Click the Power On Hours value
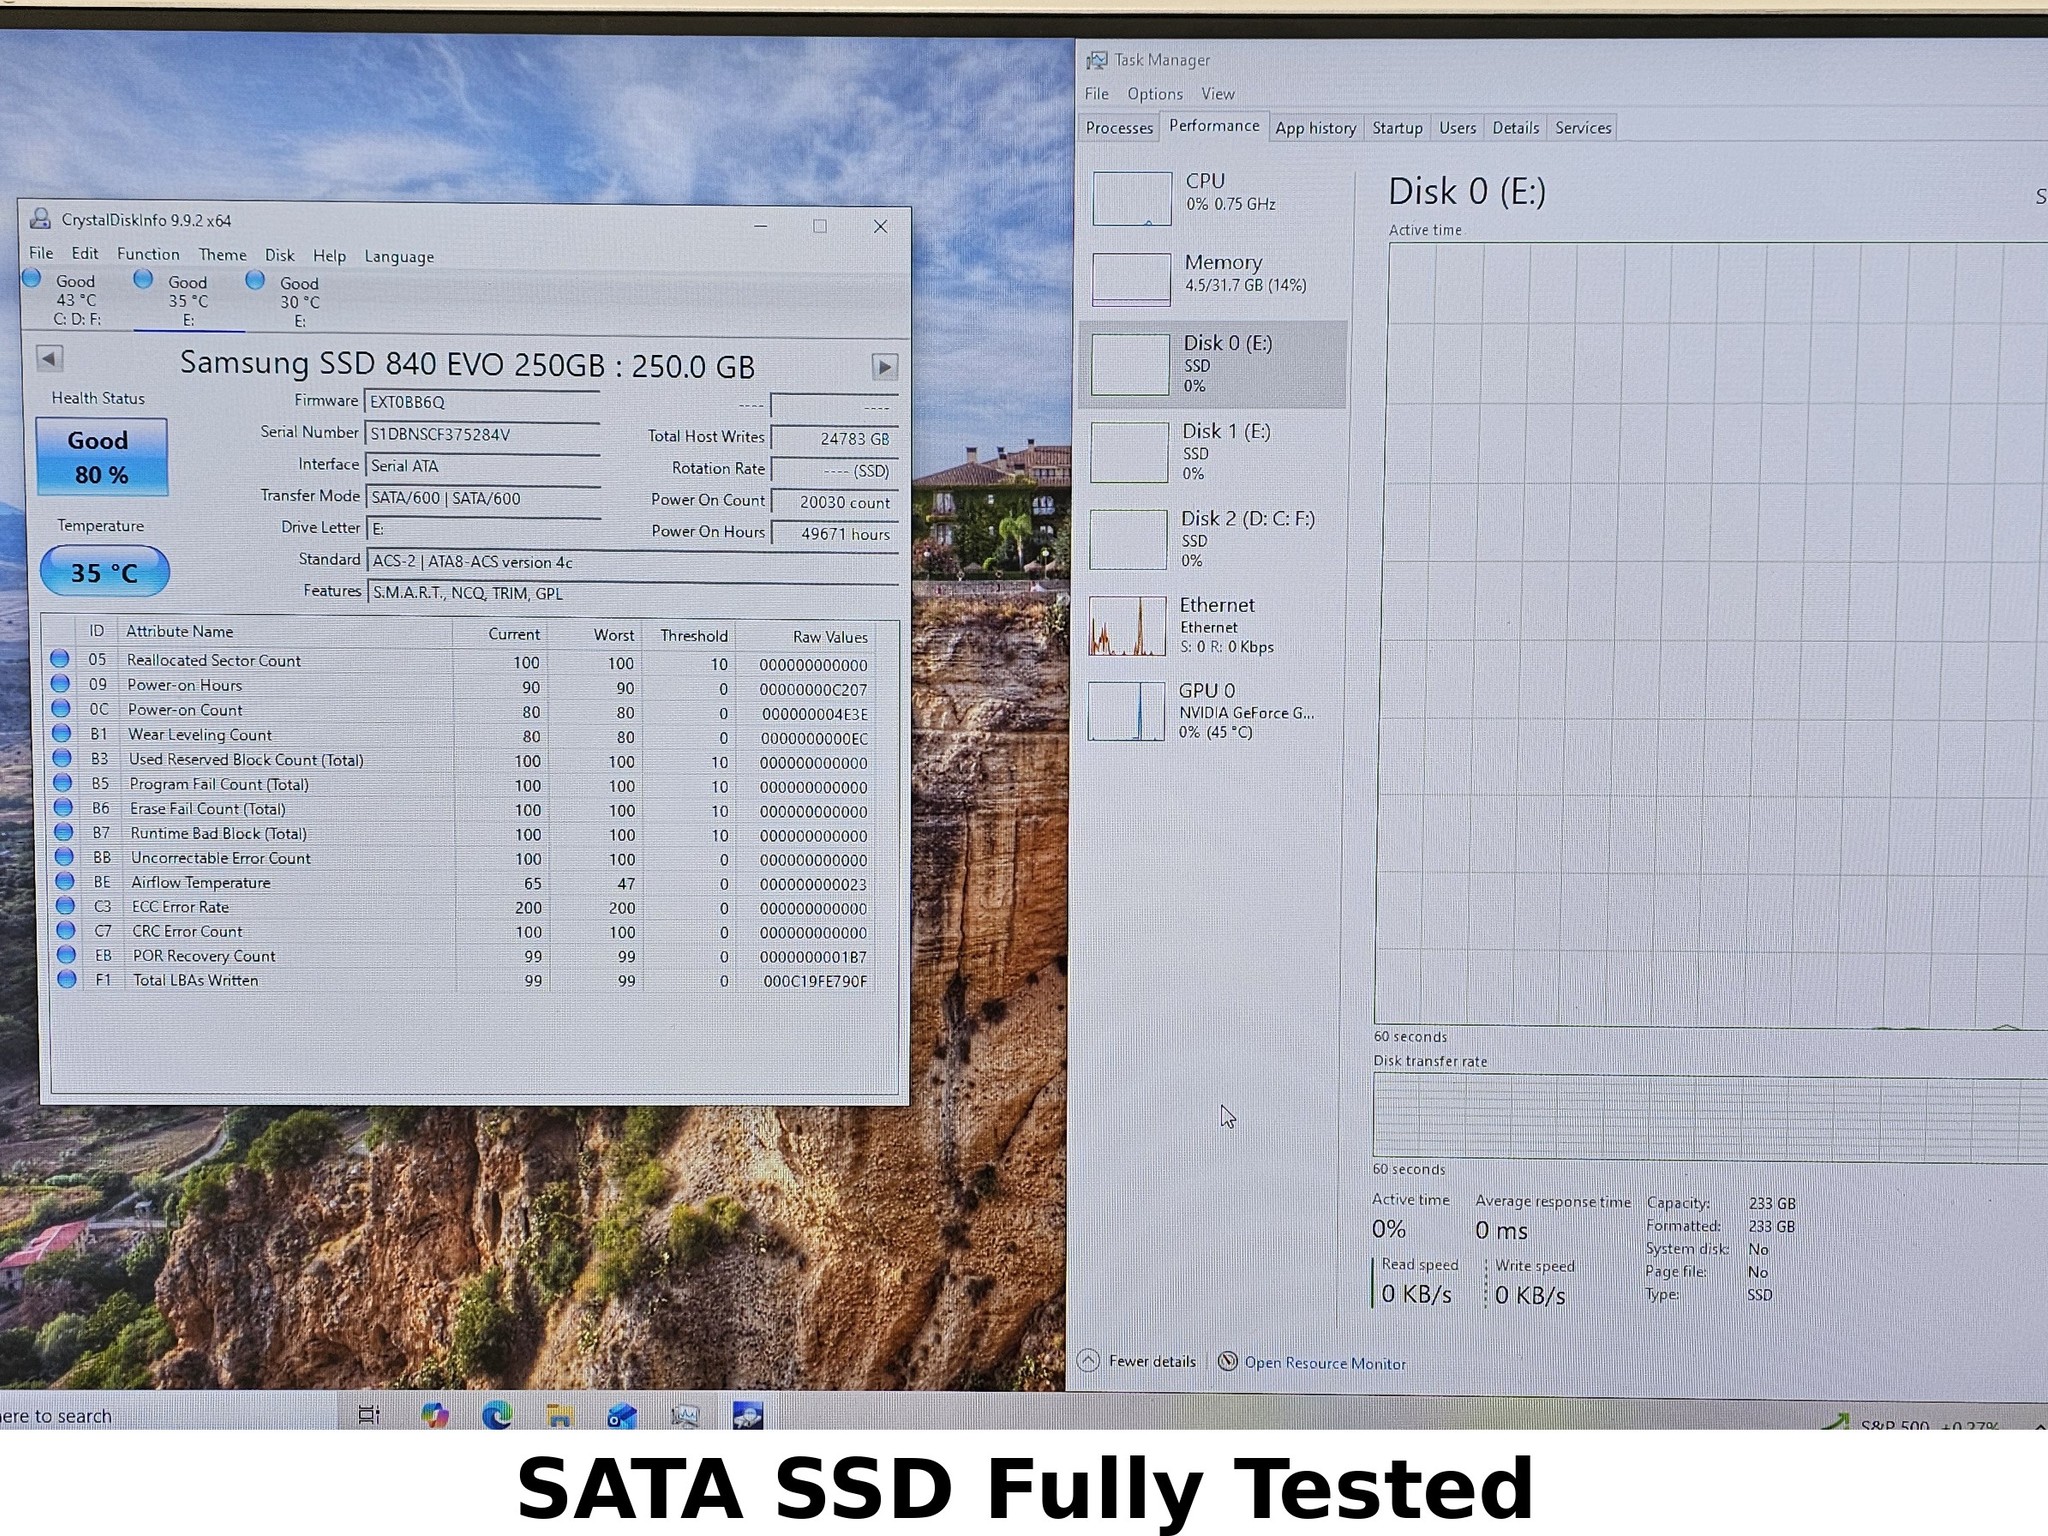 point(834,534)
